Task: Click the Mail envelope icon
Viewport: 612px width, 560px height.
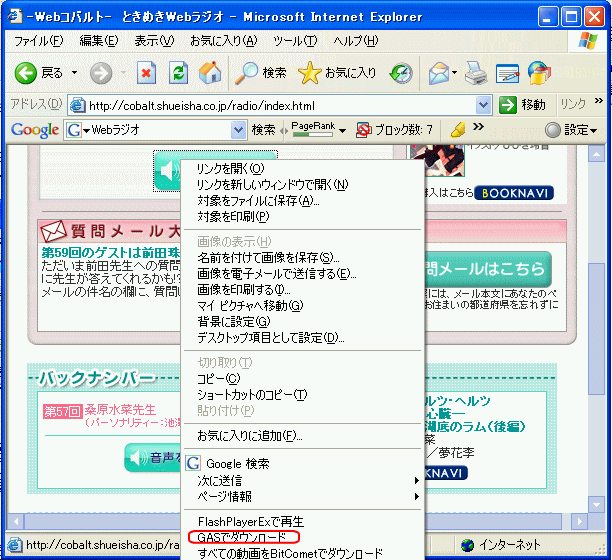Action: 439,73
